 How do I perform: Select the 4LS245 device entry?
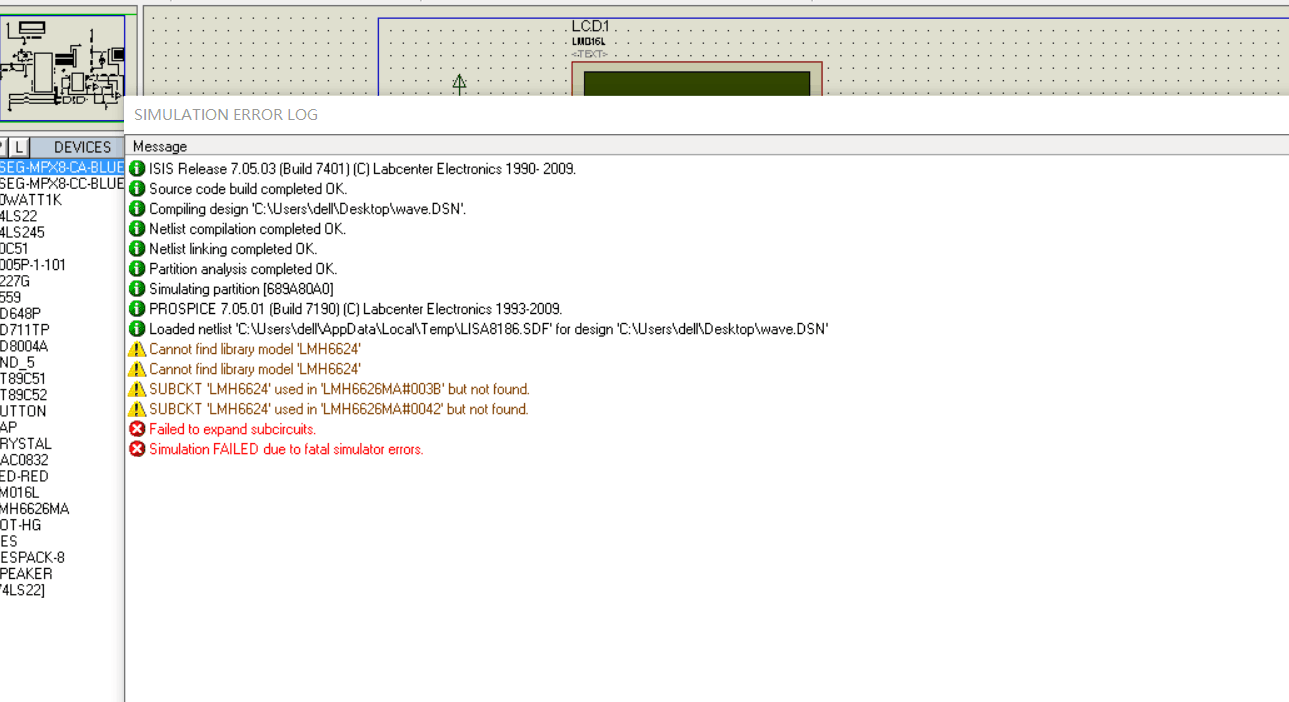point(22,233)
